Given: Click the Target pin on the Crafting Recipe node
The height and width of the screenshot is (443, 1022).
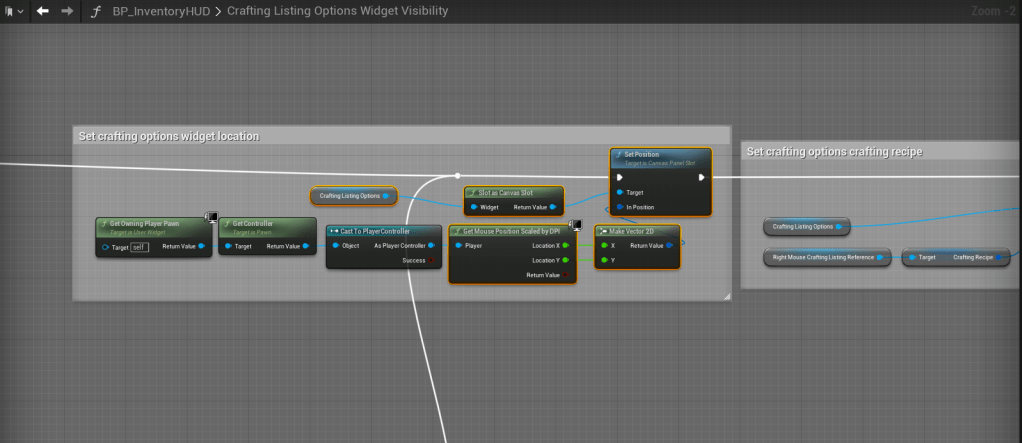Looking at the screenshot, I should coord(911,257).
